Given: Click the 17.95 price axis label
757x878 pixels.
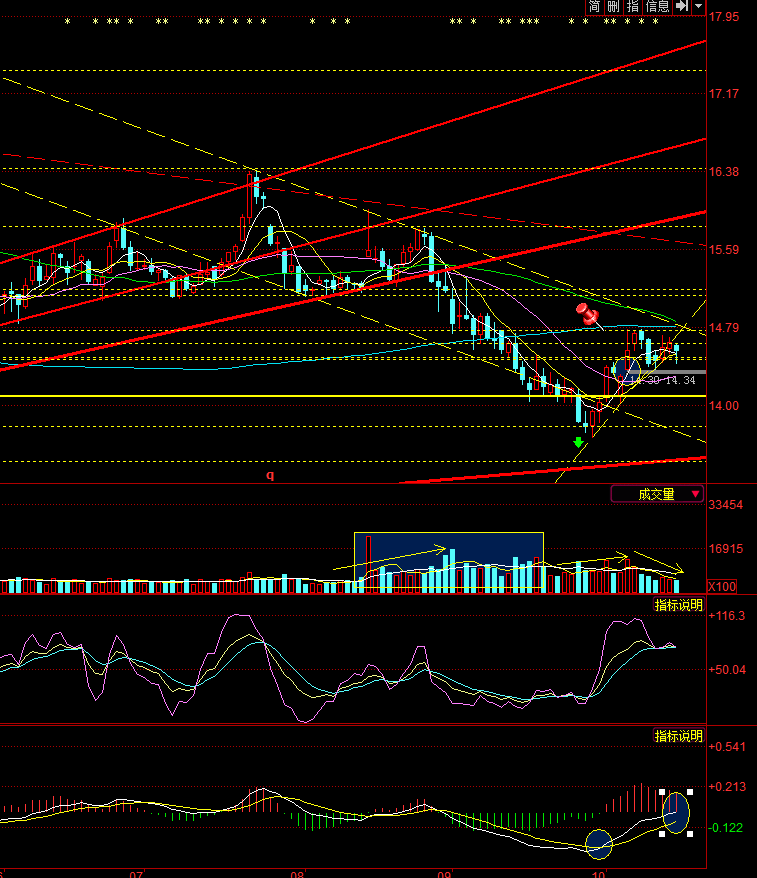Looking at the screenshot, I should (723, 17).
